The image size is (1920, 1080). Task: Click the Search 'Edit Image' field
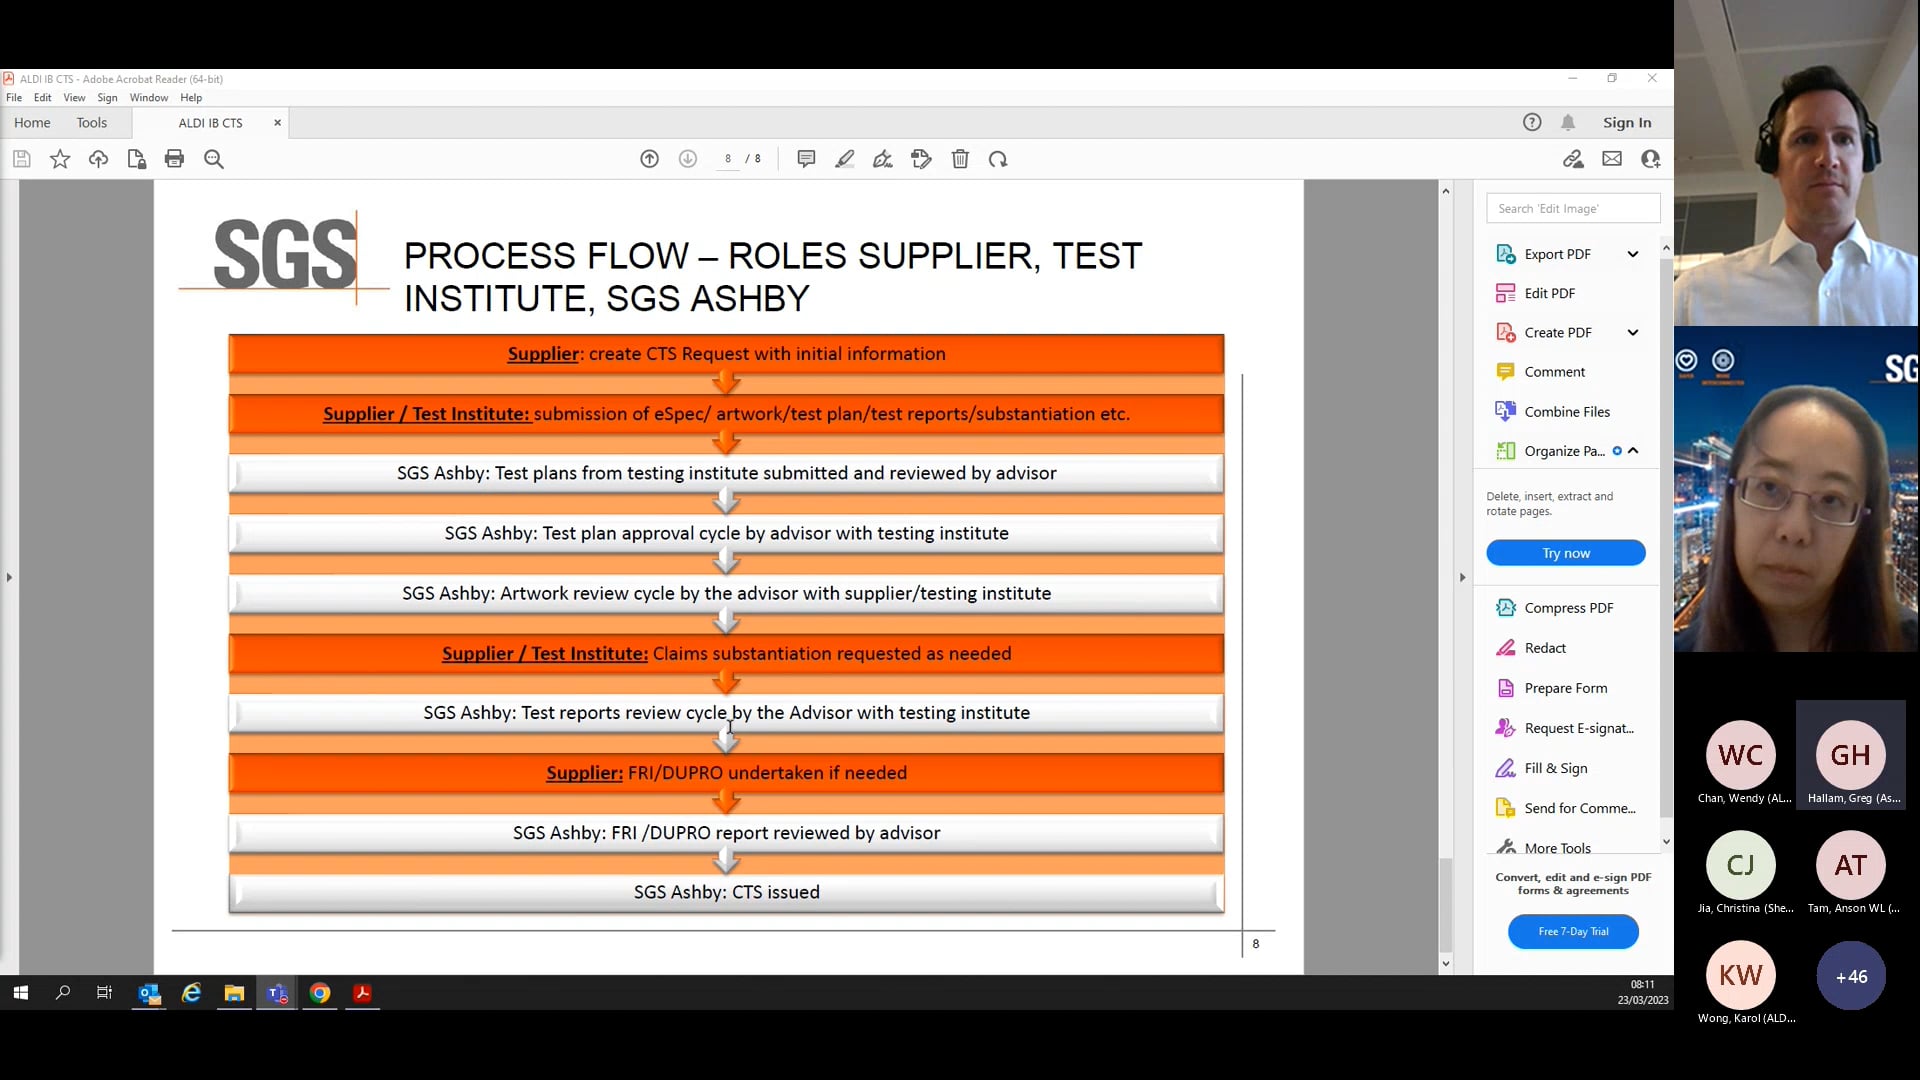pos(1573,208)
